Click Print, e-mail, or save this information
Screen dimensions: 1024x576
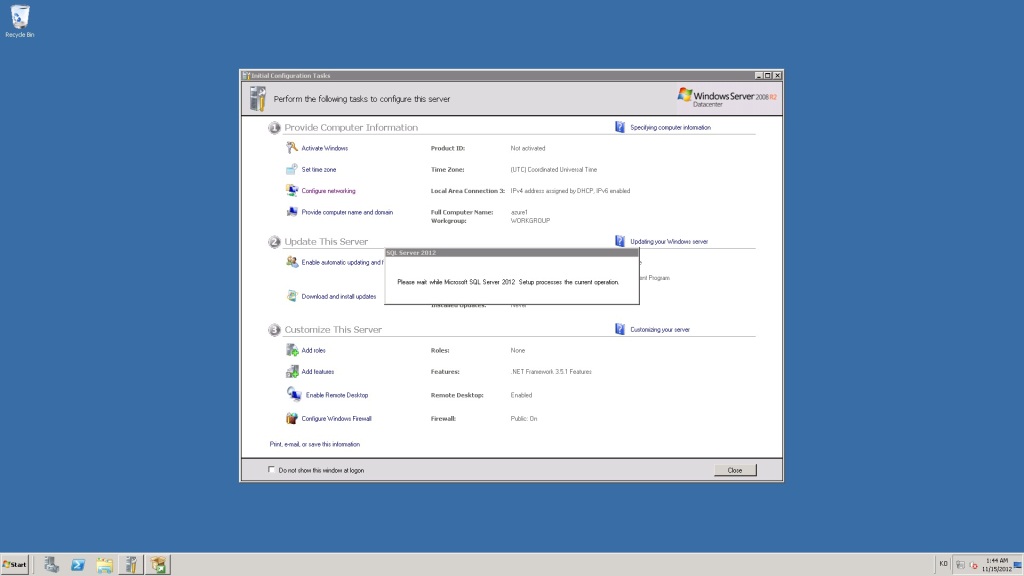(315, 444)
